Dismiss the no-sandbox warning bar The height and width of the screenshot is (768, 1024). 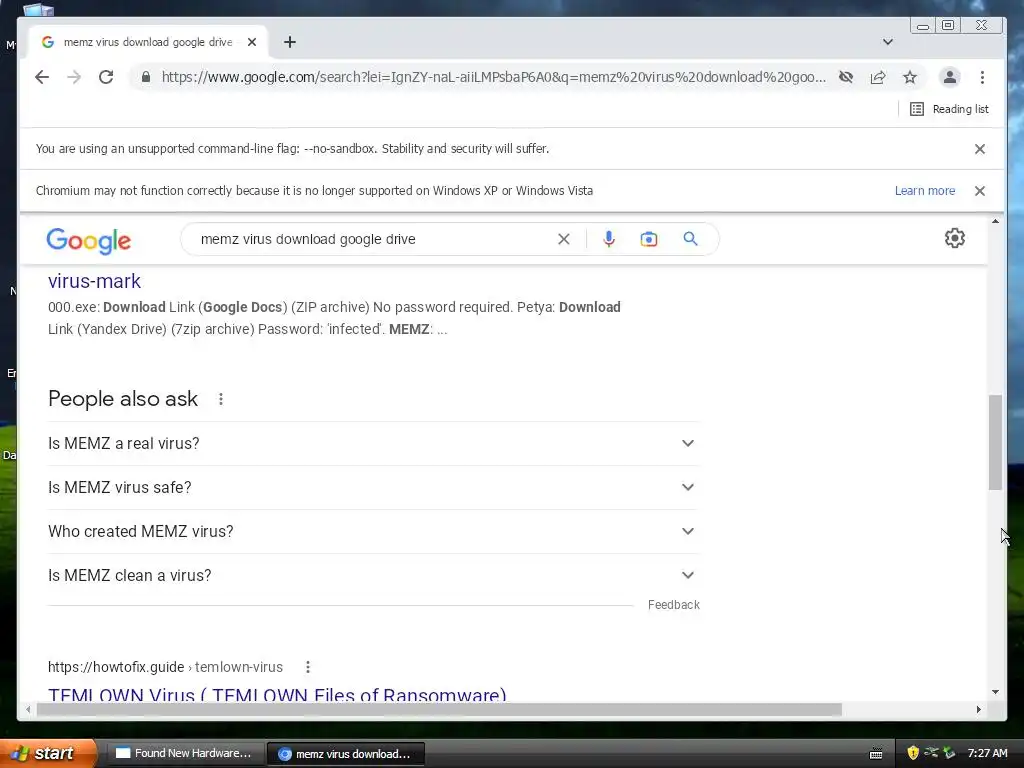coord(980,149)
